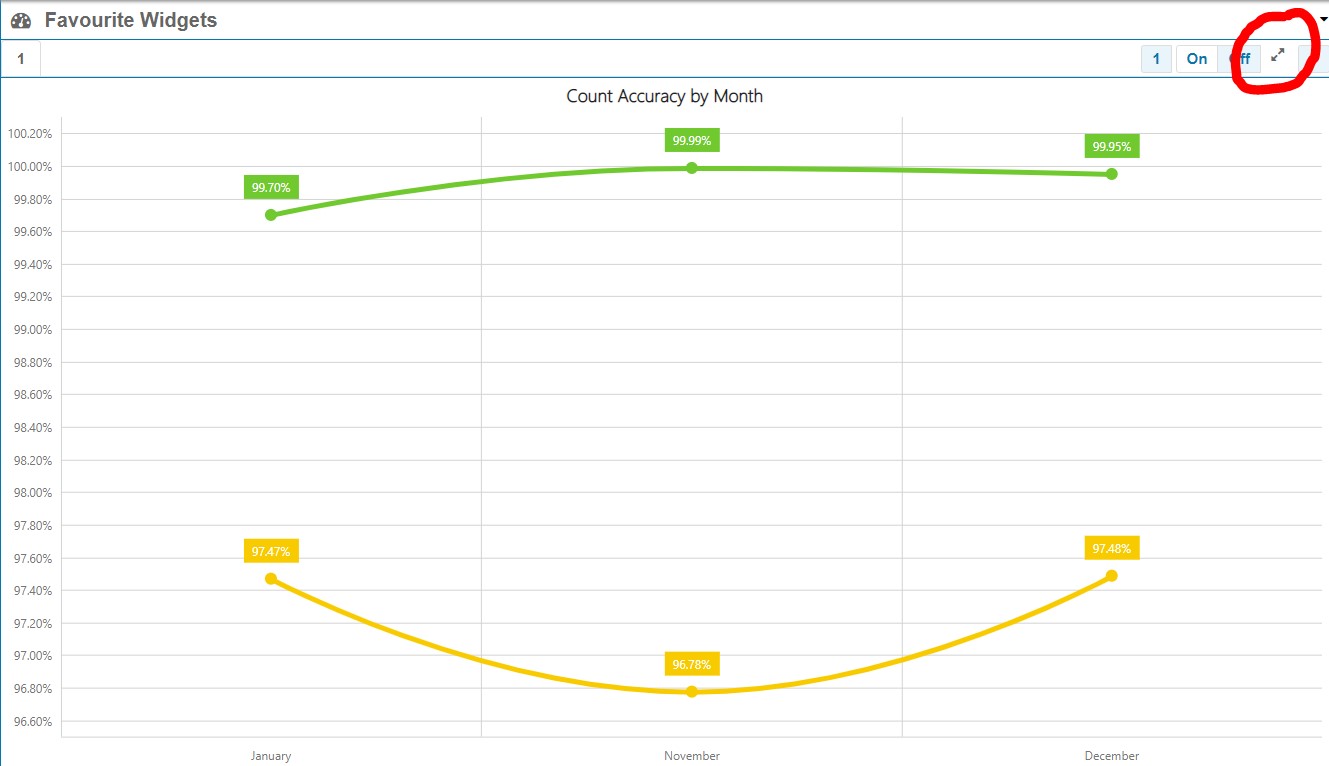The width and height of the screenshot is (1329, 766).
Task: Switch the toggle to On
Action: point(1196,59)
